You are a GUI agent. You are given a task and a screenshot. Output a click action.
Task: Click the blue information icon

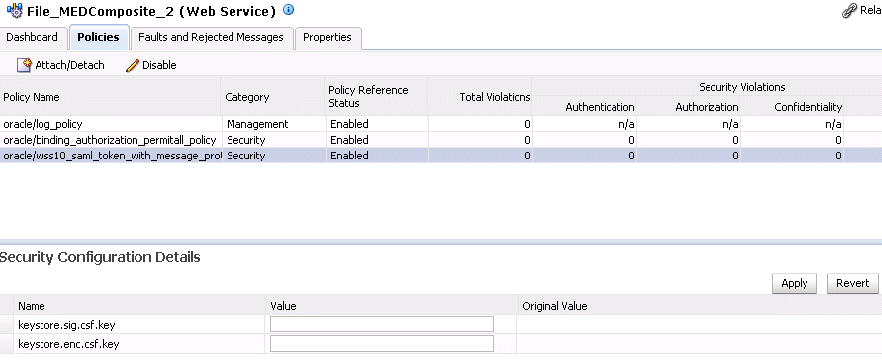[289, 10]
